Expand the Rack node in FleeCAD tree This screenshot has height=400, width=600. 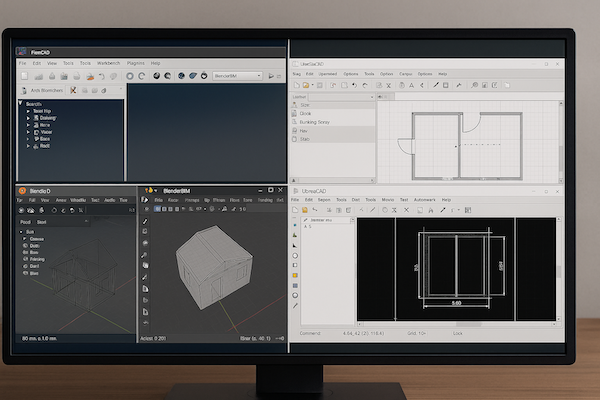28,146
